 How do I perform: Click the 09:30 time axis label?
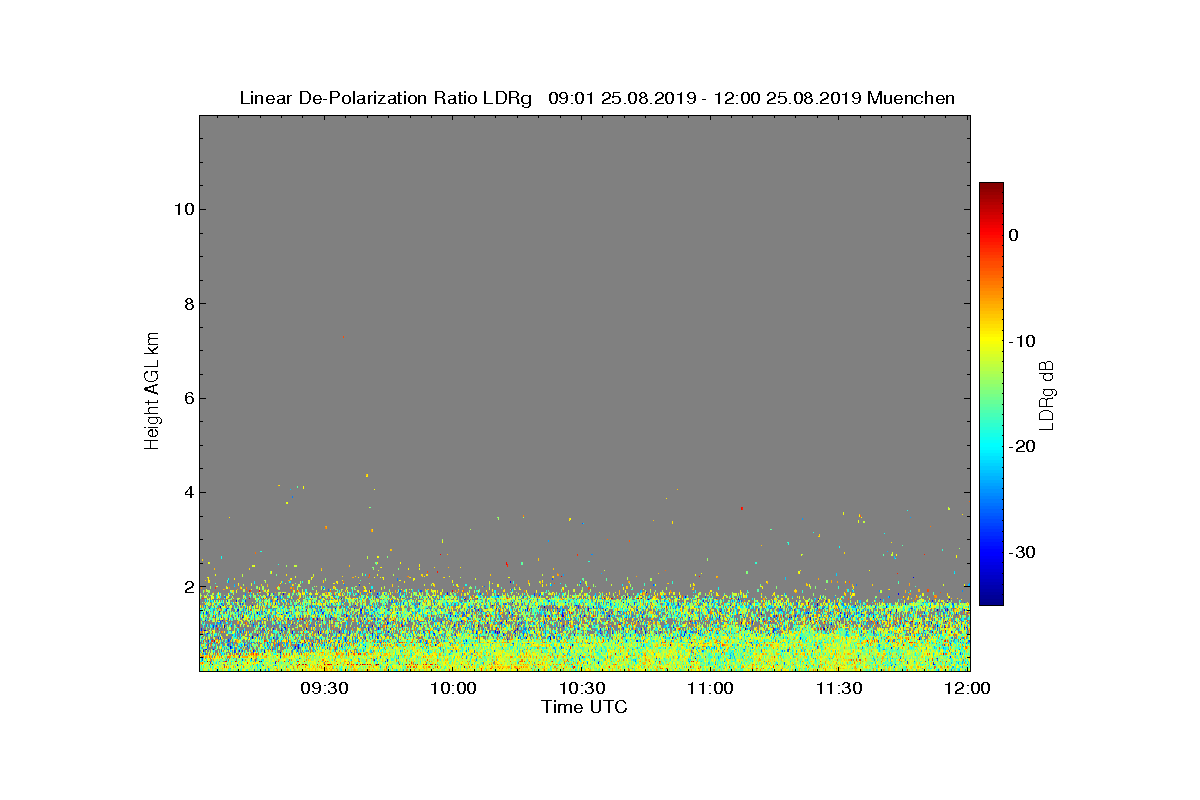tap(325, 688)
